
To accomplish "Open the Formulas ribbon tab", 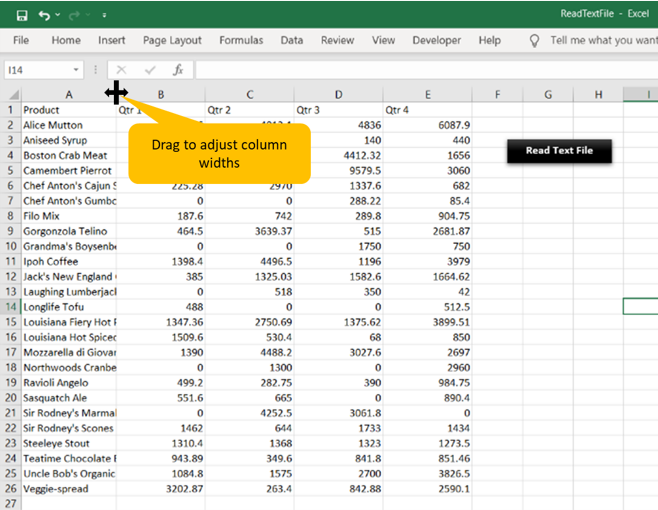I will [241, 41].
